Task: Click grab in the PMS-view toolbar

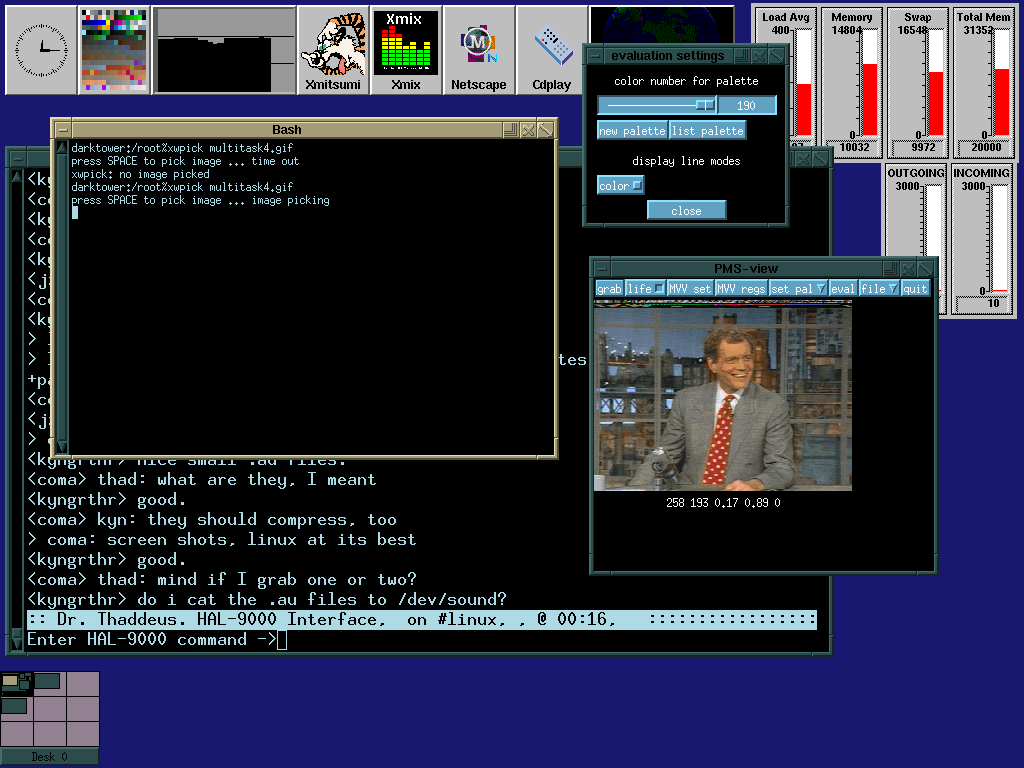Action: click(x=609, y=288)
